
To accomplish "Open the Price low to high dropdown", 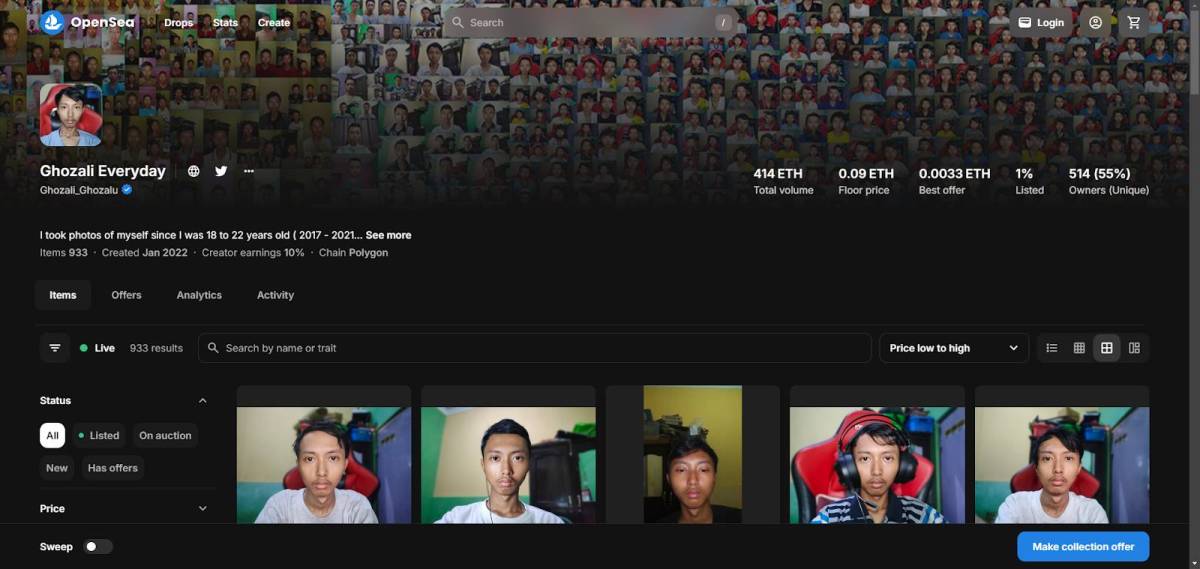I will 953,348.
